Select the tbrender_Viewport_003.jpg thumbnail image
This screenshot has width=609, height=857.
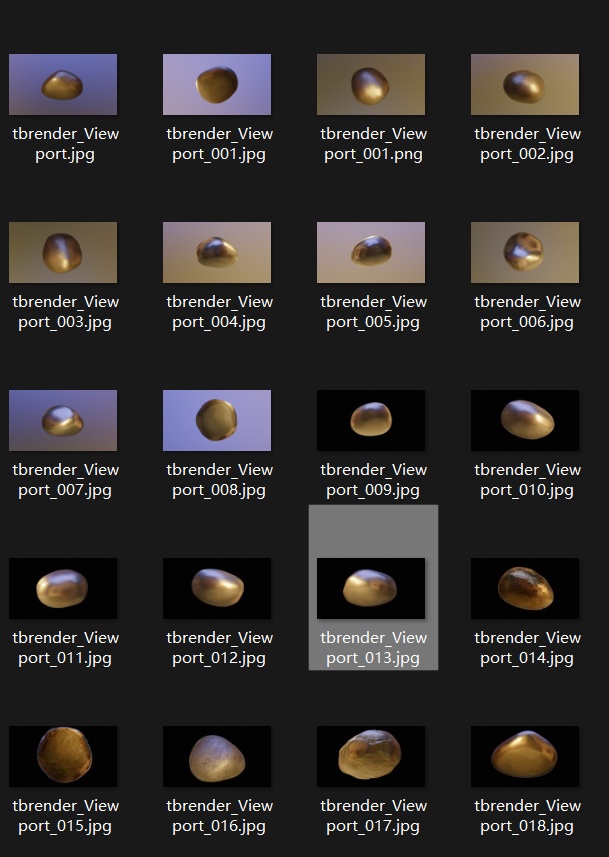point(63,253)
